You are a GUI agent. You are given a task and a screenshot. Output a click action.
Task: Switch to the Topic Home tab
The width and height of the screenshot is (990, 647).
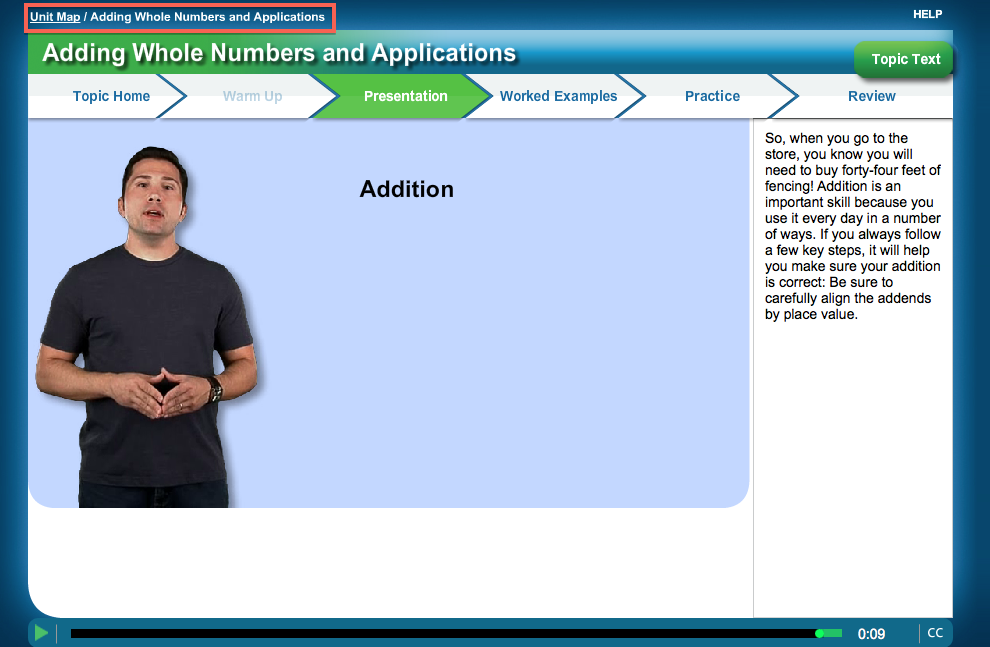point(110,96)
